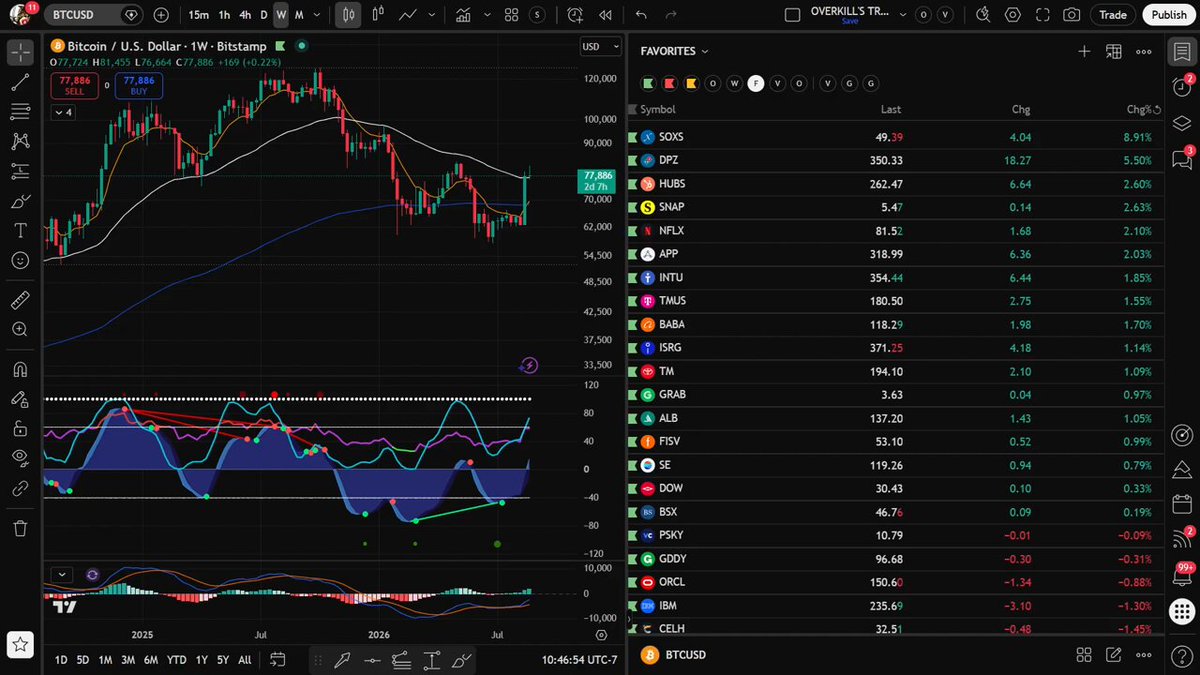
Task: Select the W watchlist chip
Action: click(734, 83)
